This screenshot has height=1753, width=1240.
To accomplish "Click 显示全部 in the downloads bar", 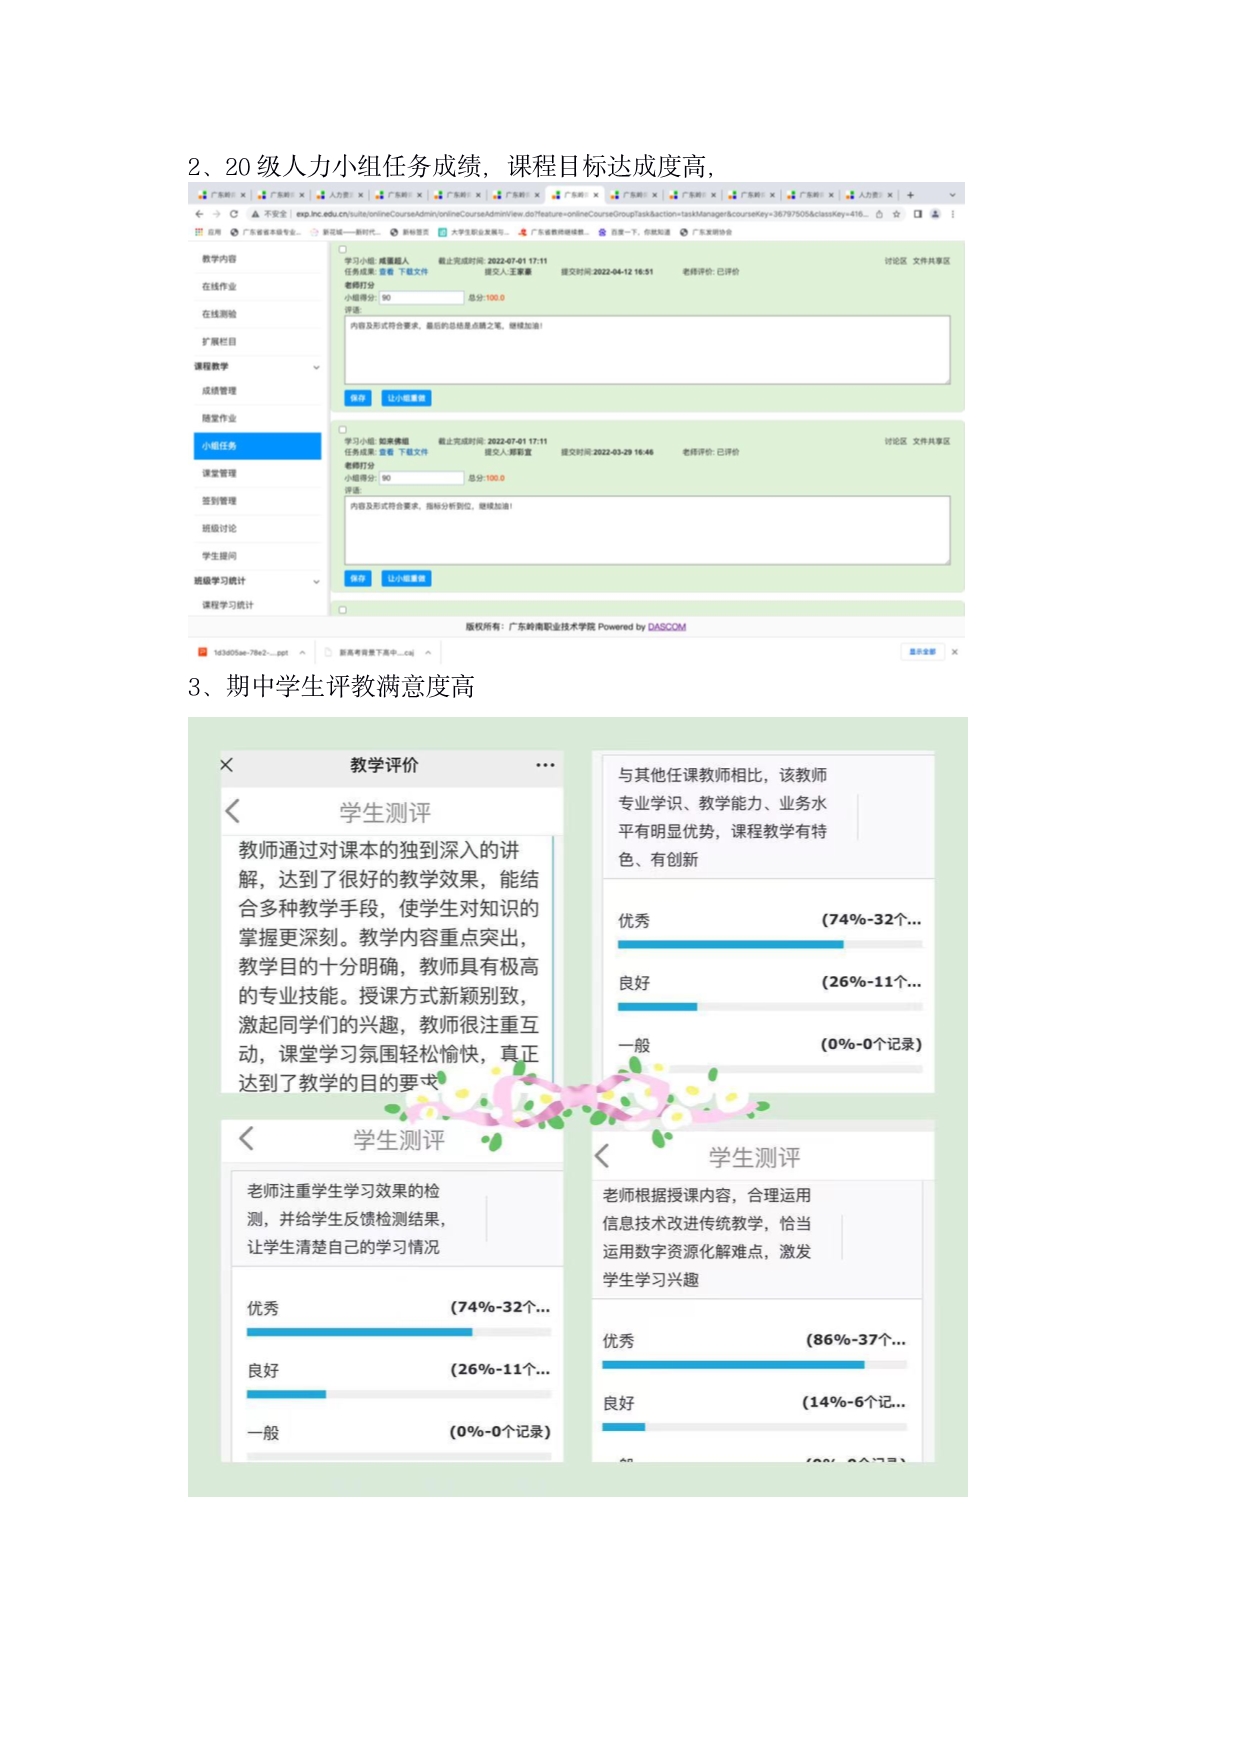I will (922, 652).
